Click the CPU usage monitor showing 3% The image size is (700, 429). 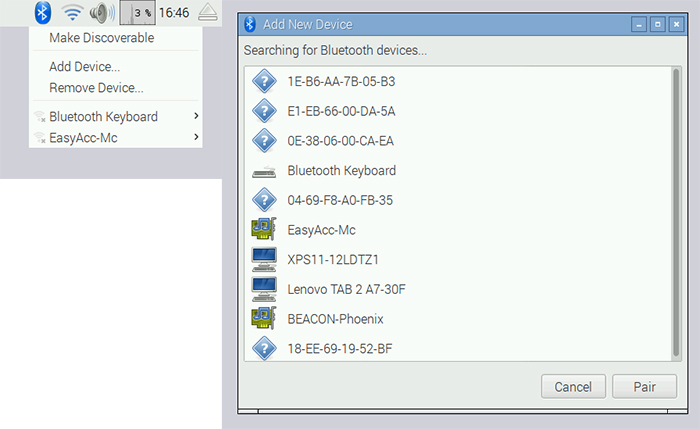[136, 13]
